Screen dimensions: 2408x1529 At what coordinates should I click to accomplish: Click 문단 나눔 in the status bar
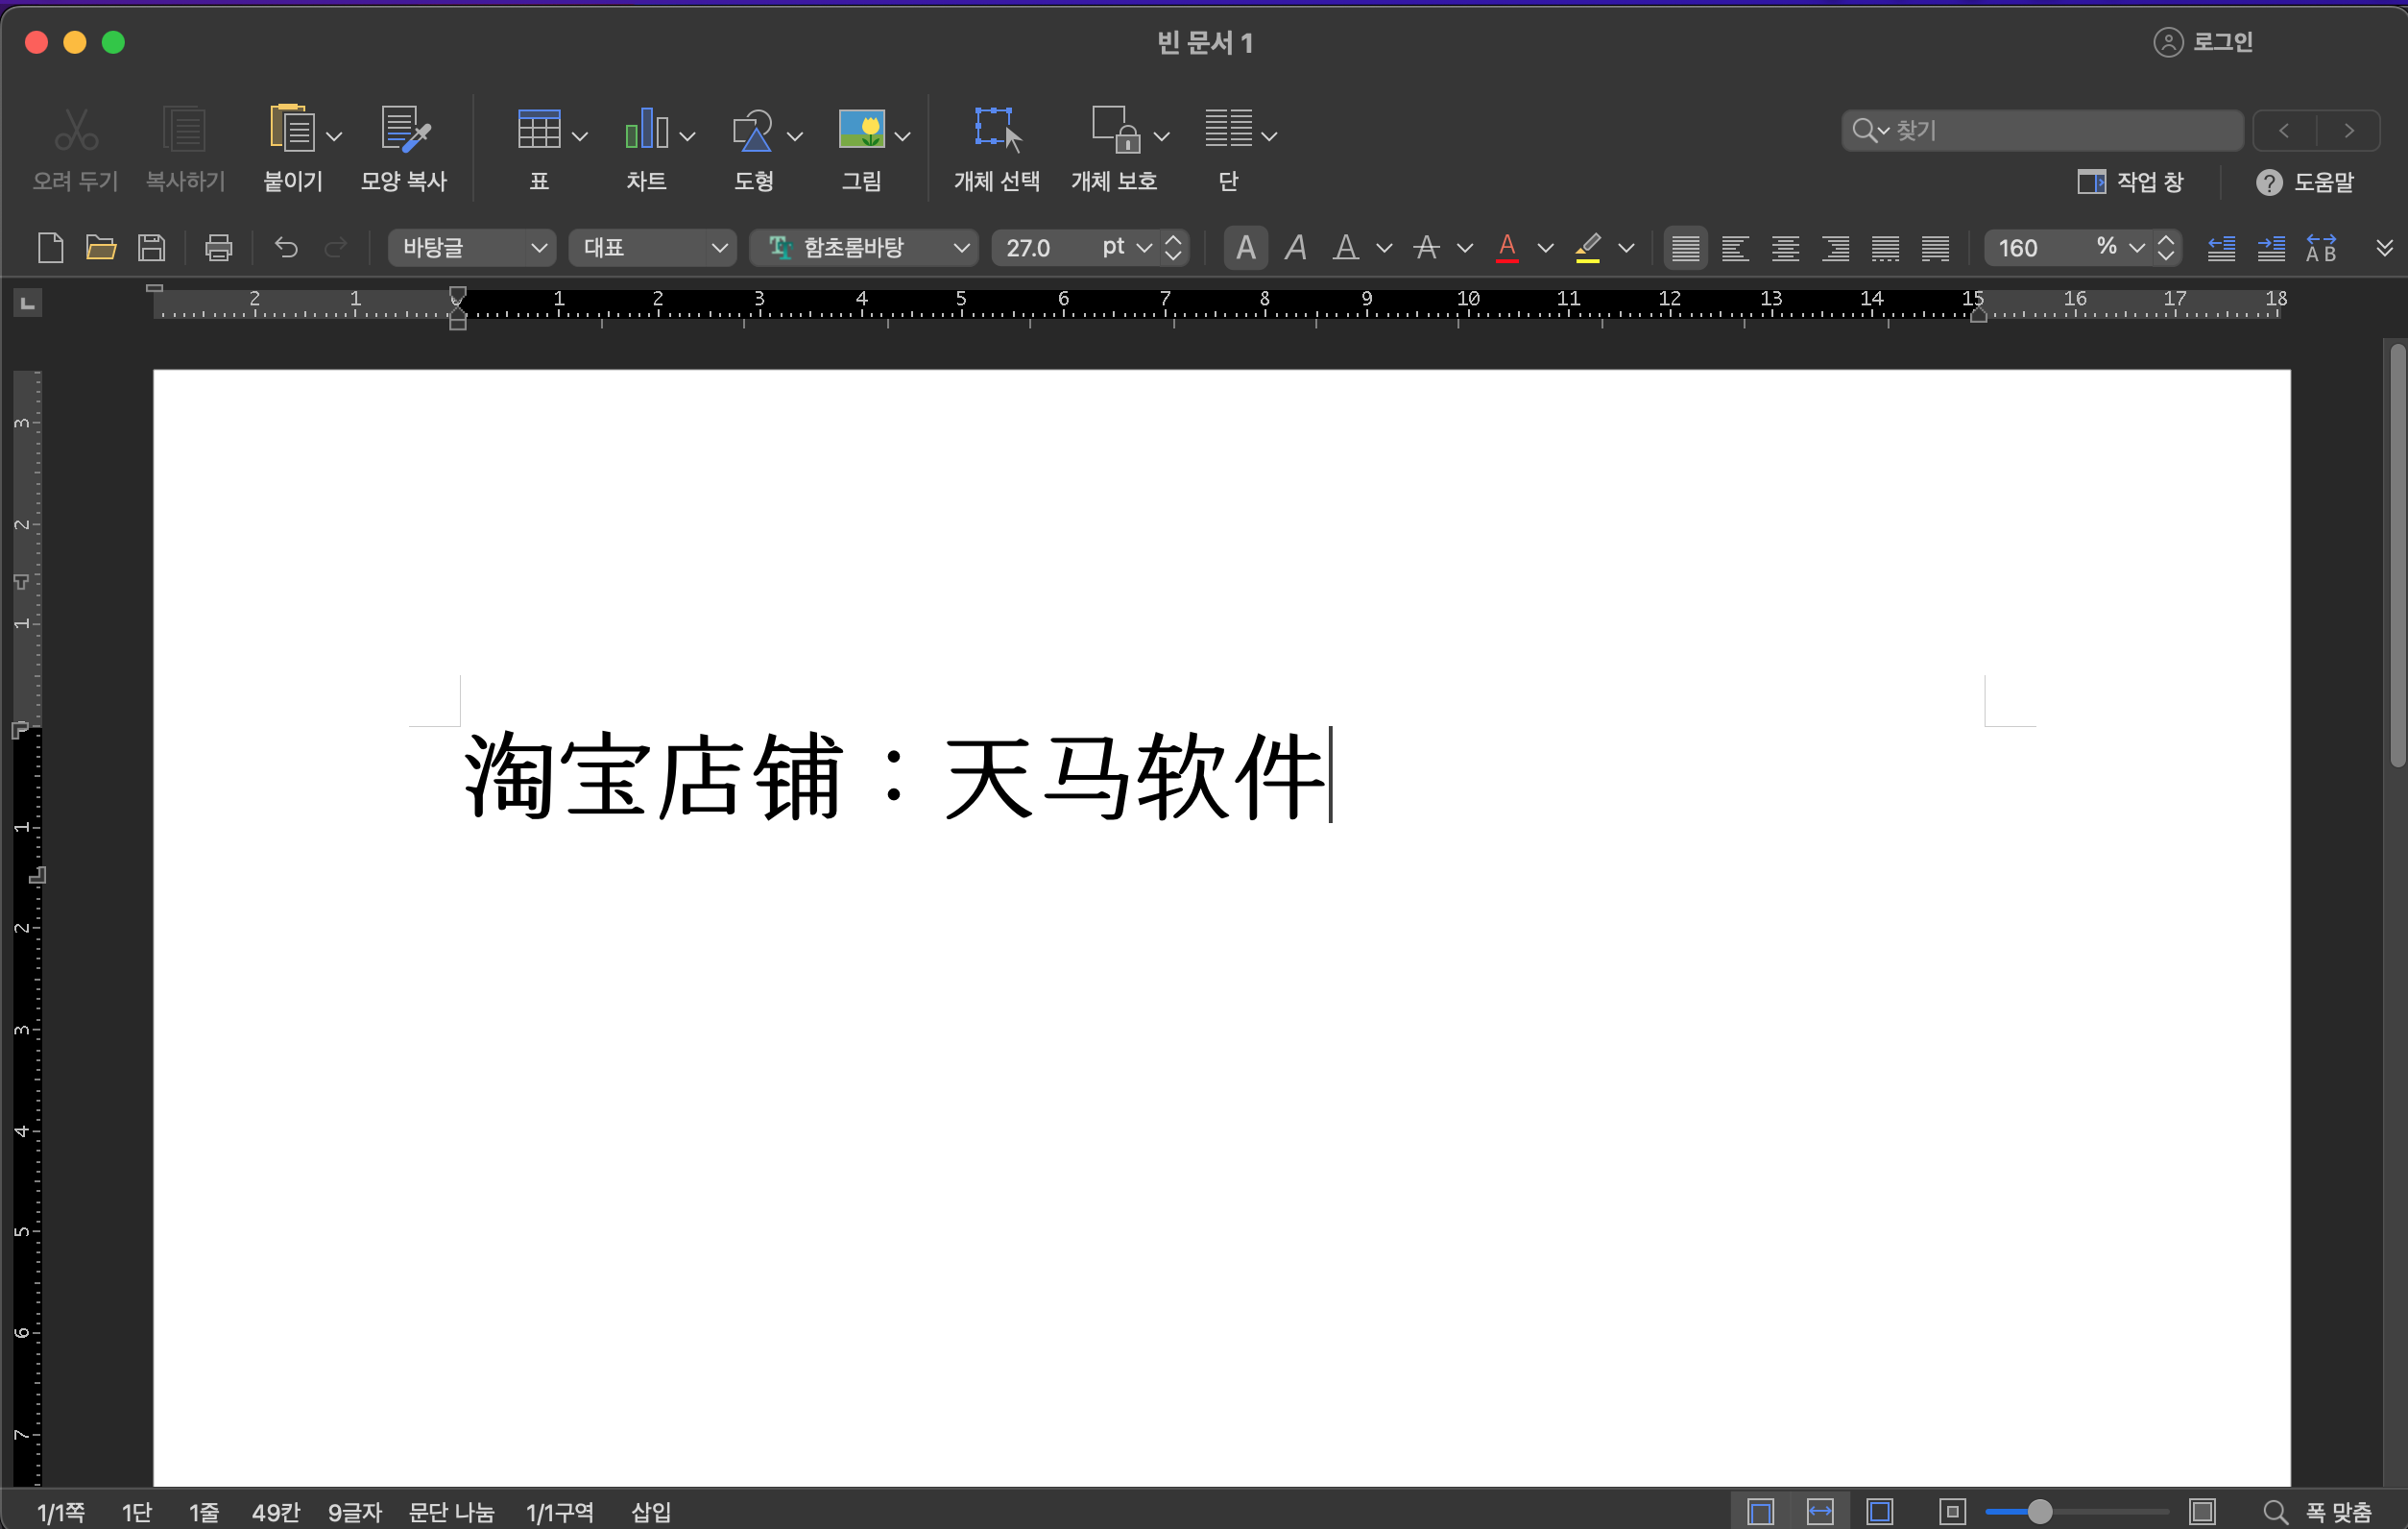pyautogui.click(x=451, y=1511)
